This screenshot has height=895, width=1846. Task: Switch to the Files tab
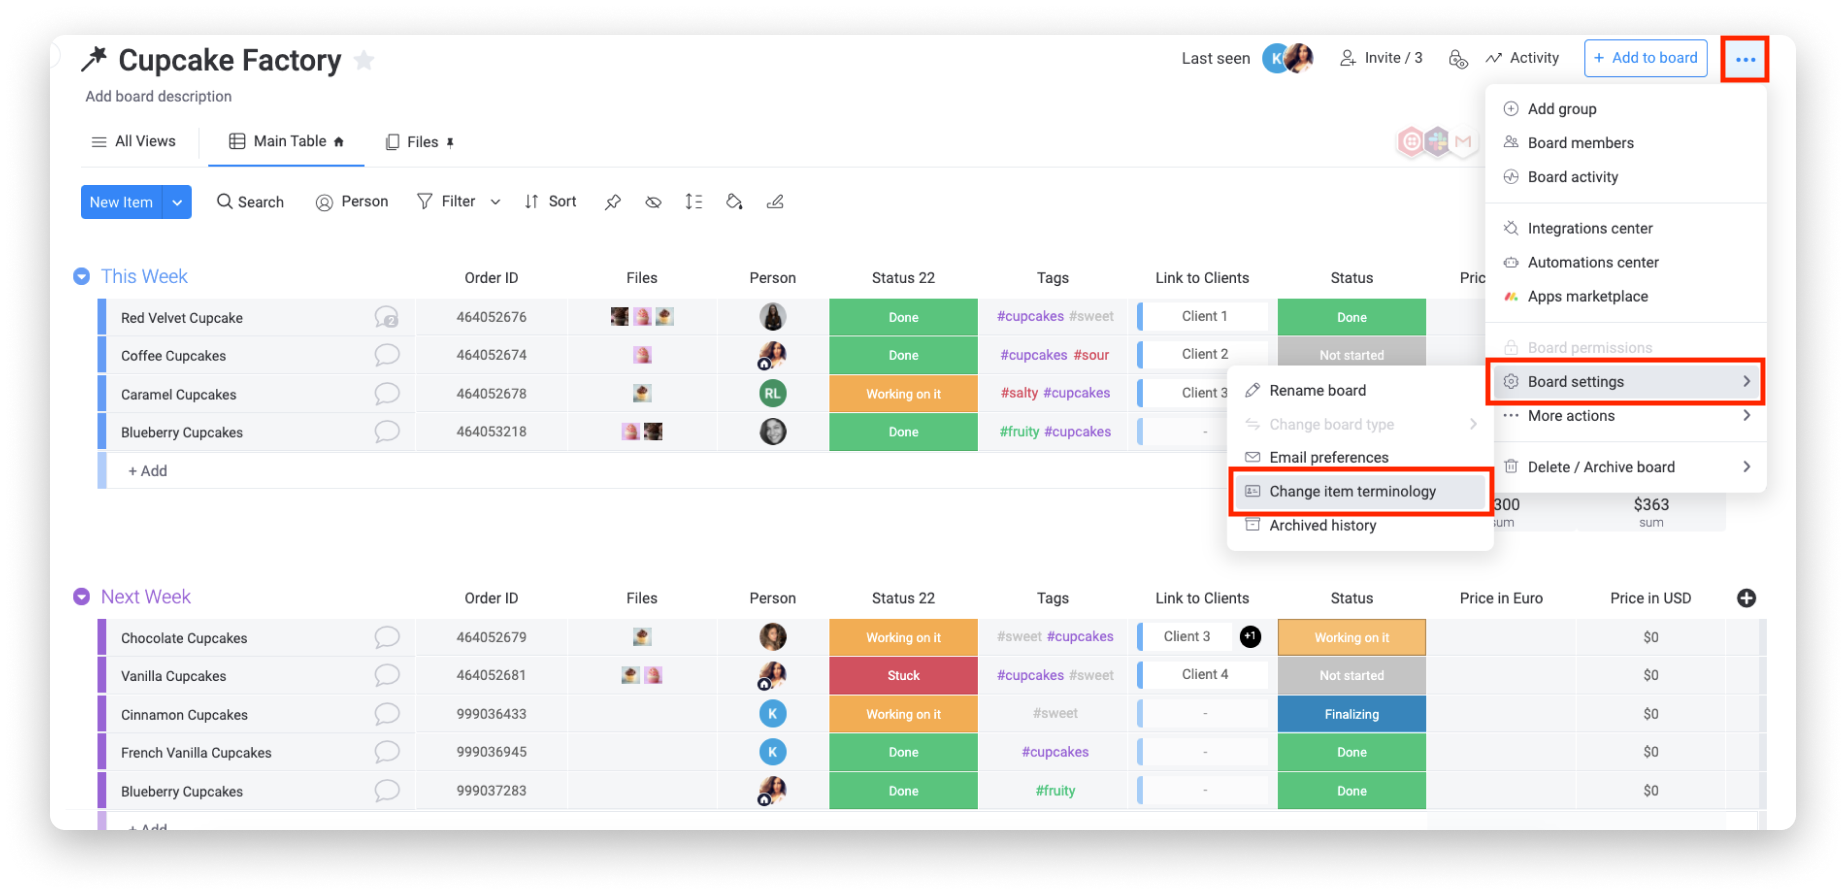pyautogui.click(x=420, y=142)
